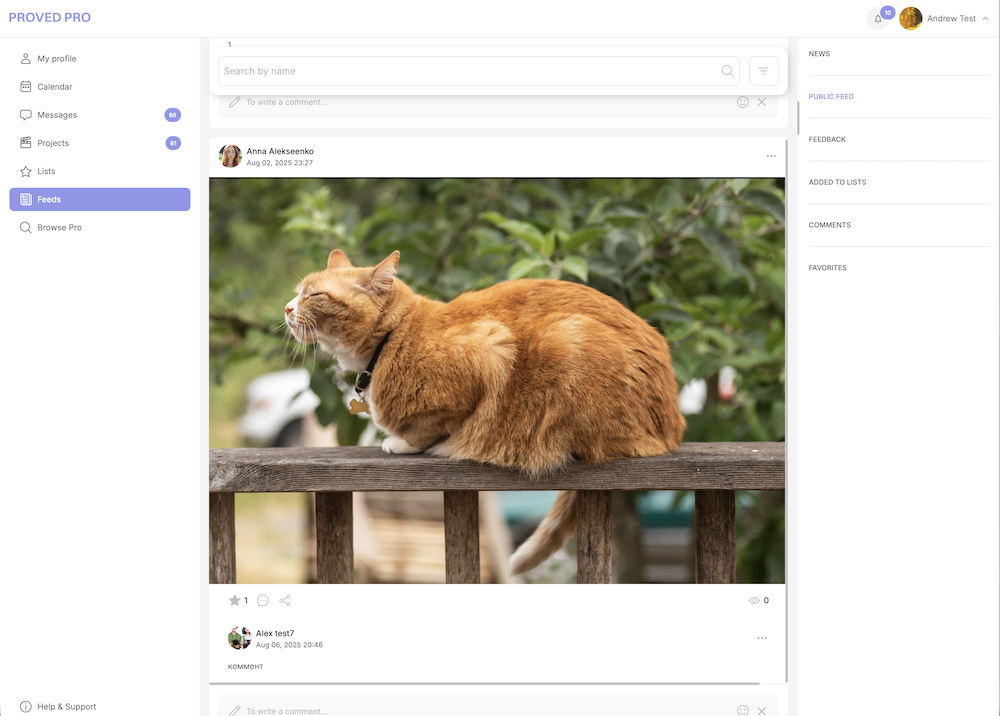
Task: Open emoji picker in the top comment box
Action: click(742, 102)
